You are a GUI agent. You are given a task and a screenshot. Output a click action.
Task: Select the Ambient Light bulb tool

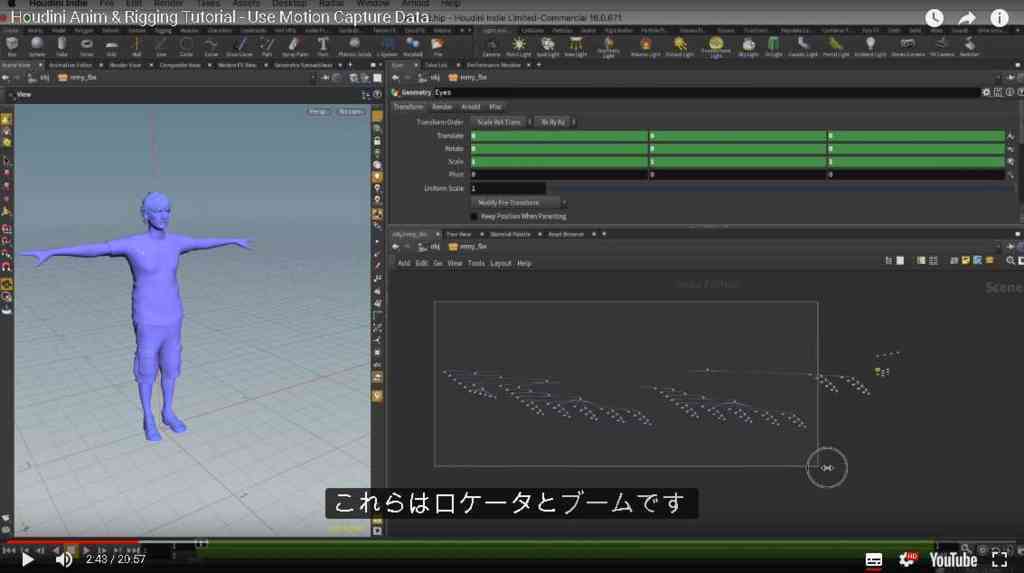pyautogui.click(x=870, y=46)
